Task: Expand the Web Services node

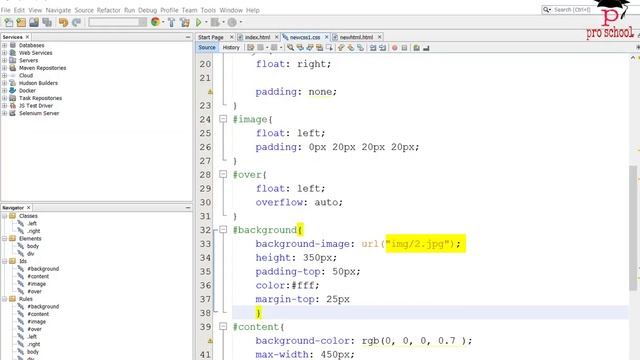Action: 4,53
